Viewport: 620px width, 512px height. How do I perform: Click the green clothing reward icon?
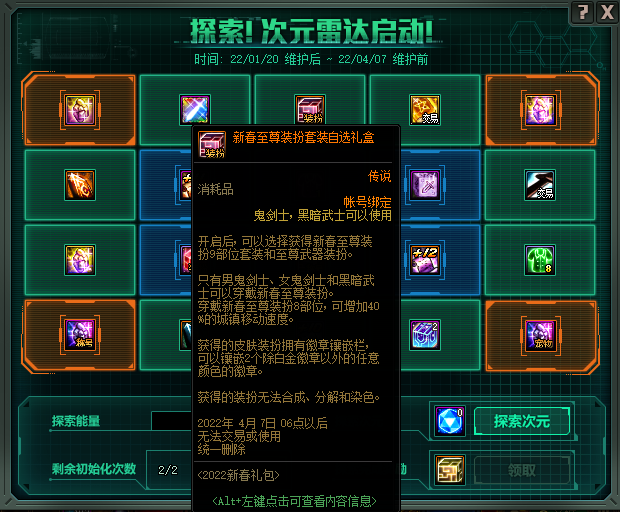(540, 260)
